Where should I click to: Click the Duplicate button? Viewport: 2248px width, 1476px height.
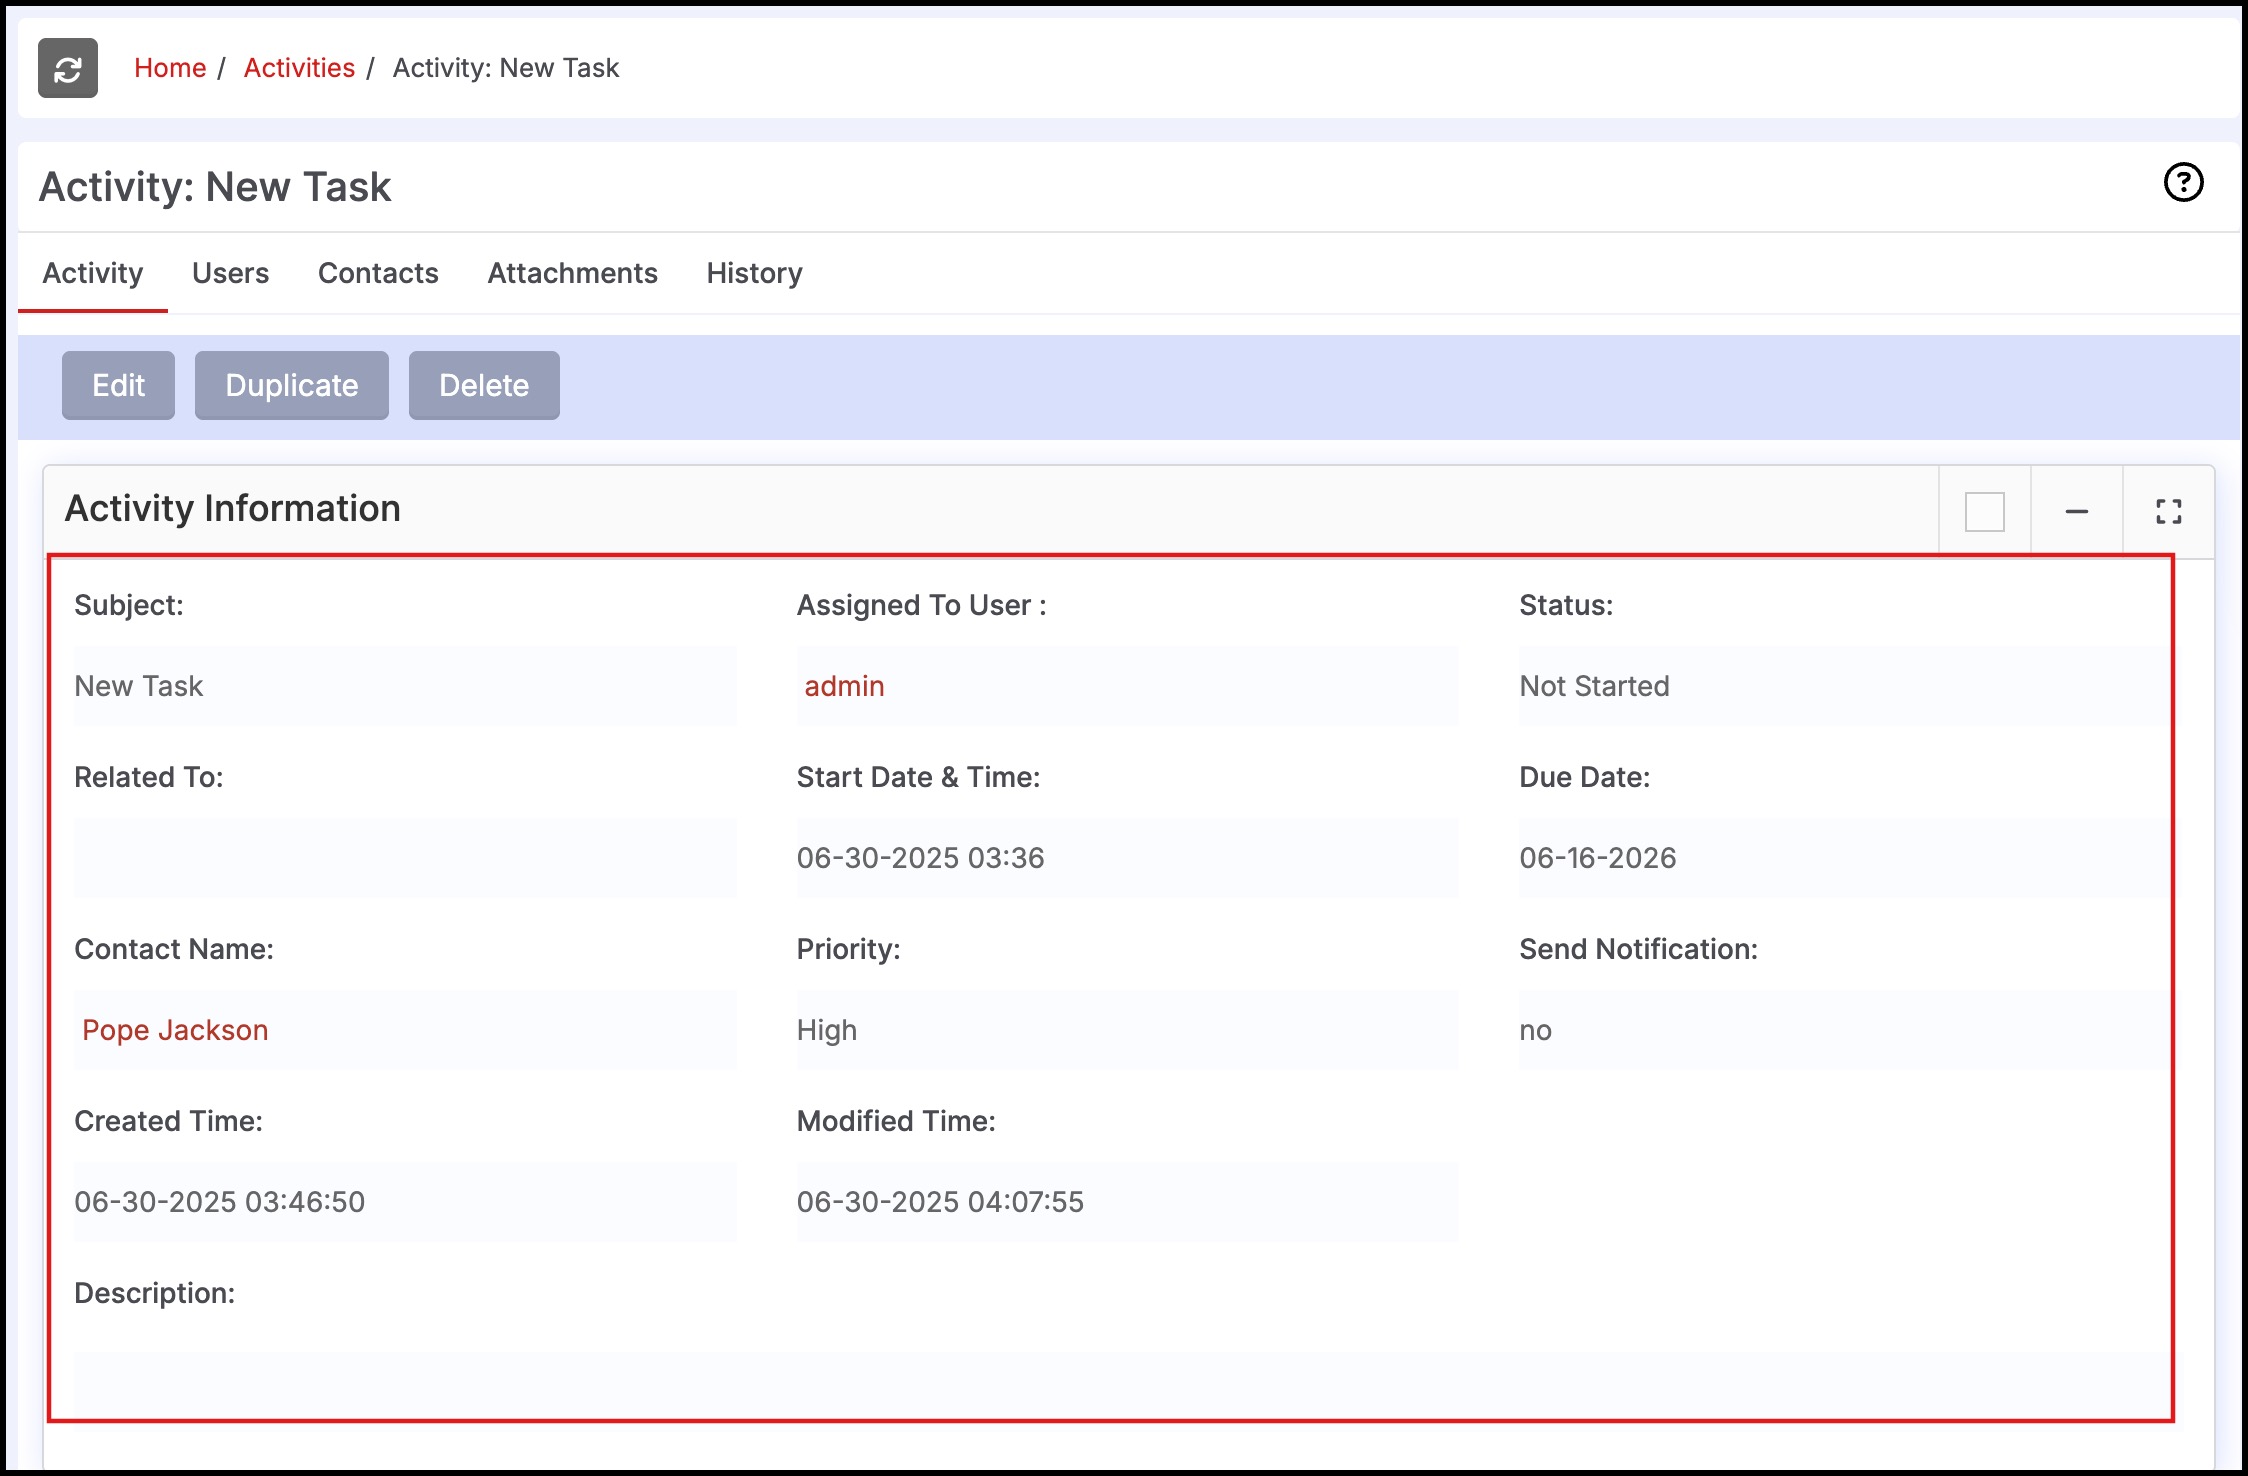[x=291, y=385]
